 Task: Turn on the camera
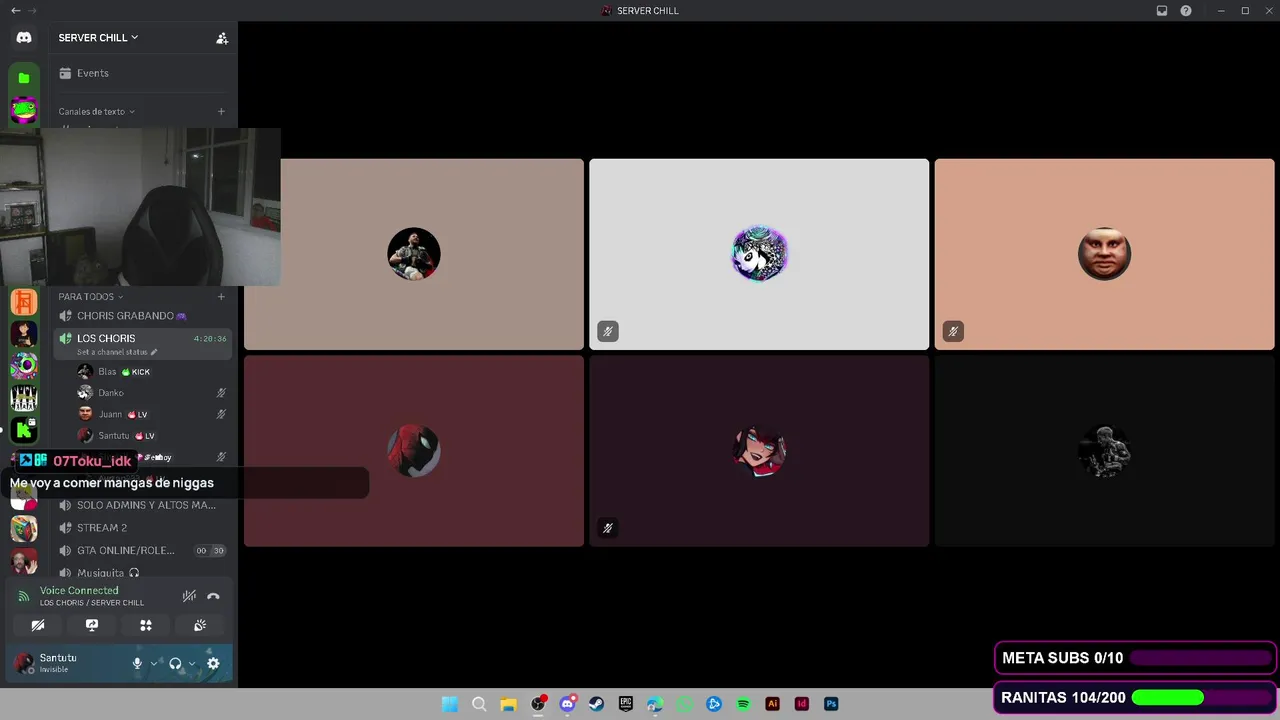tap(38, 625)
